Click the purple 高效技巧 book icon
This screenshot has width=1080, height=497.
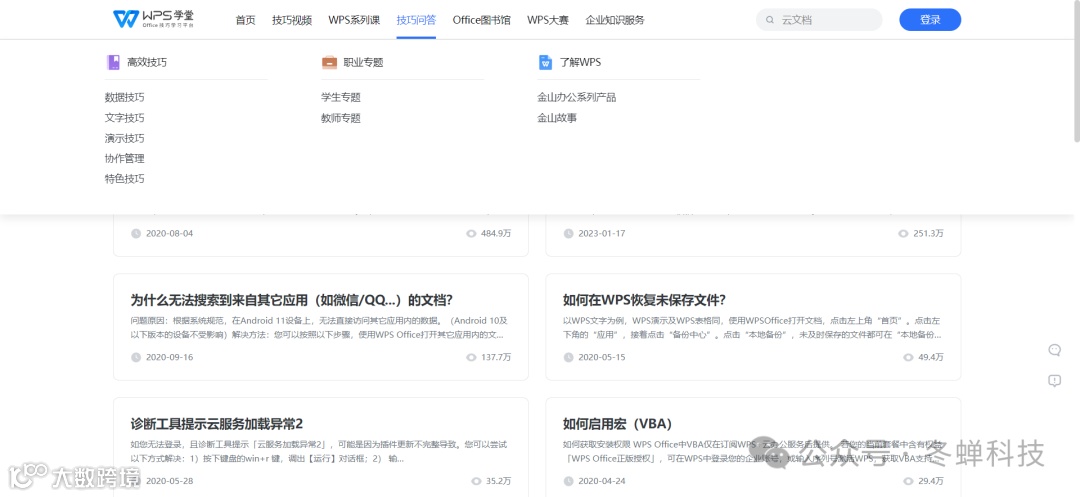[x=113, y=63]
